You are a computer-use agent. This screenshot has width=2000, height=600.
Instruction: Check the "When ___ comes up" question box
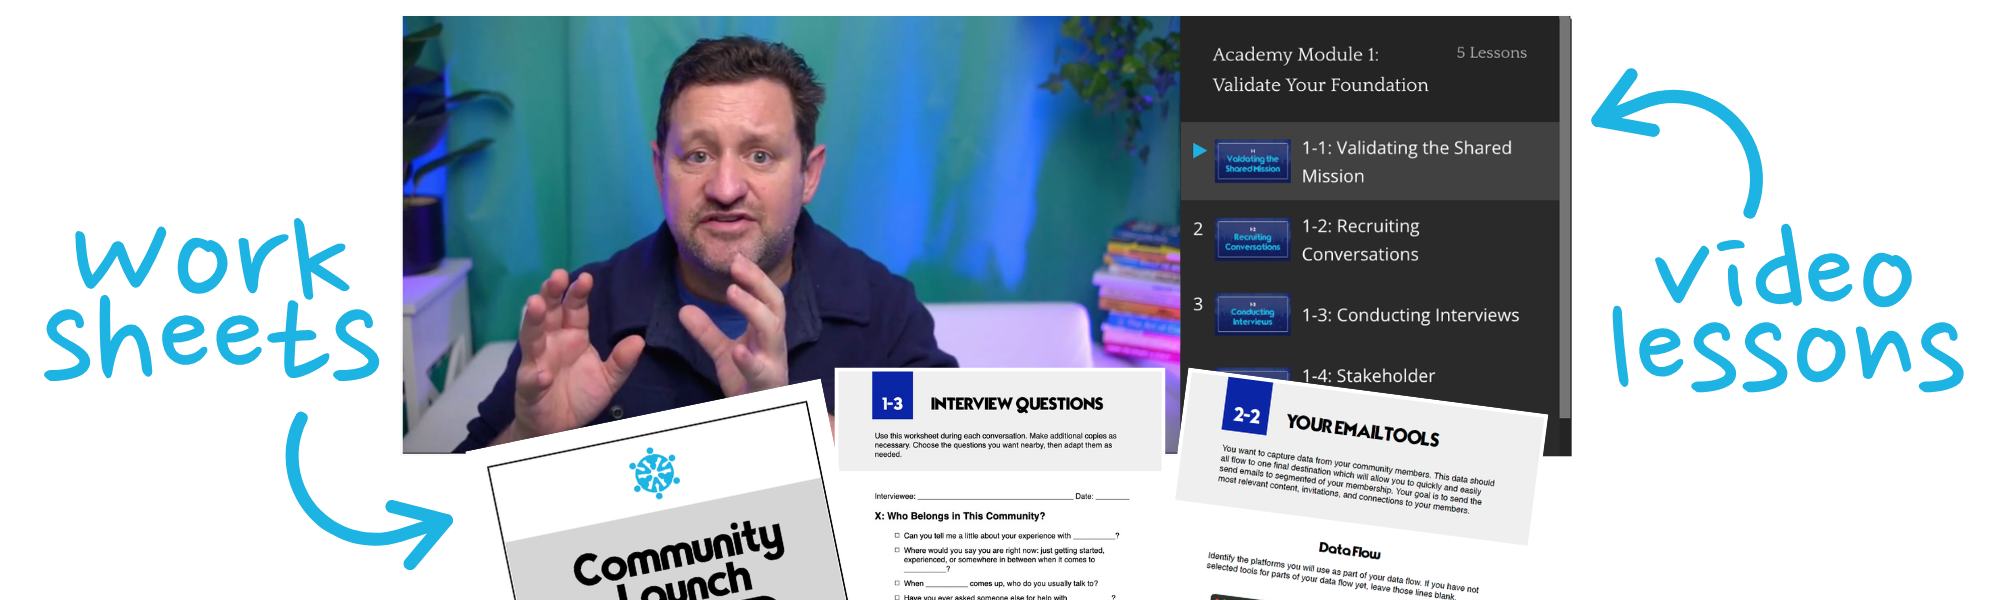897,583
